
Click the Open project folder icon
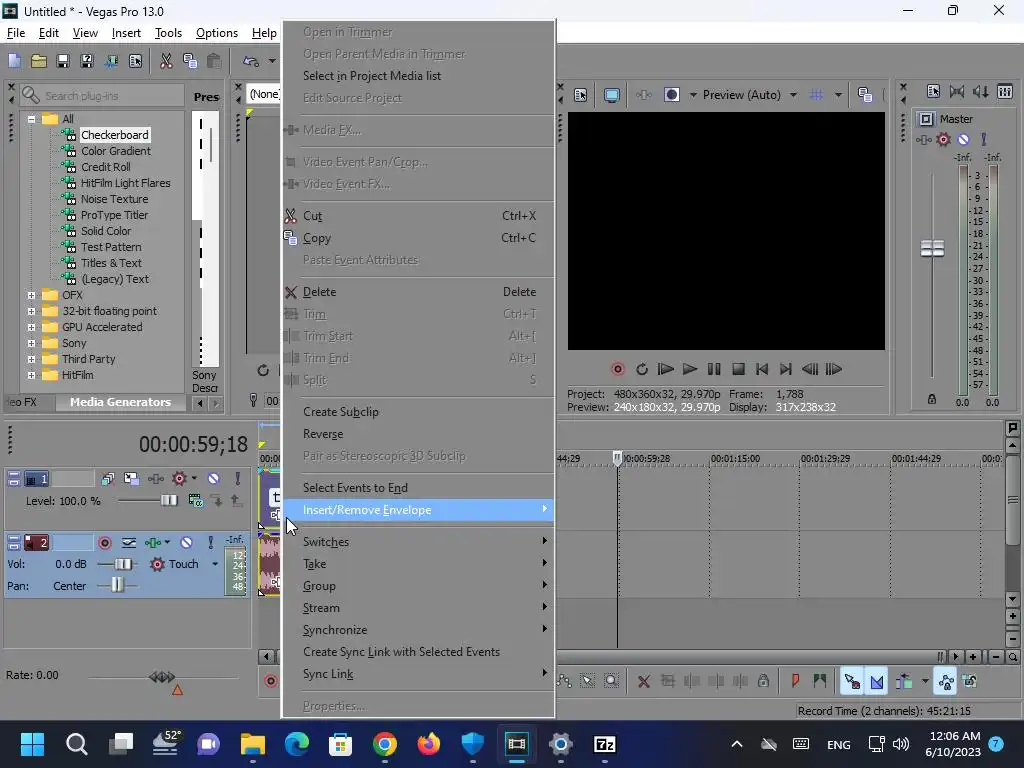tap(39, 61)
